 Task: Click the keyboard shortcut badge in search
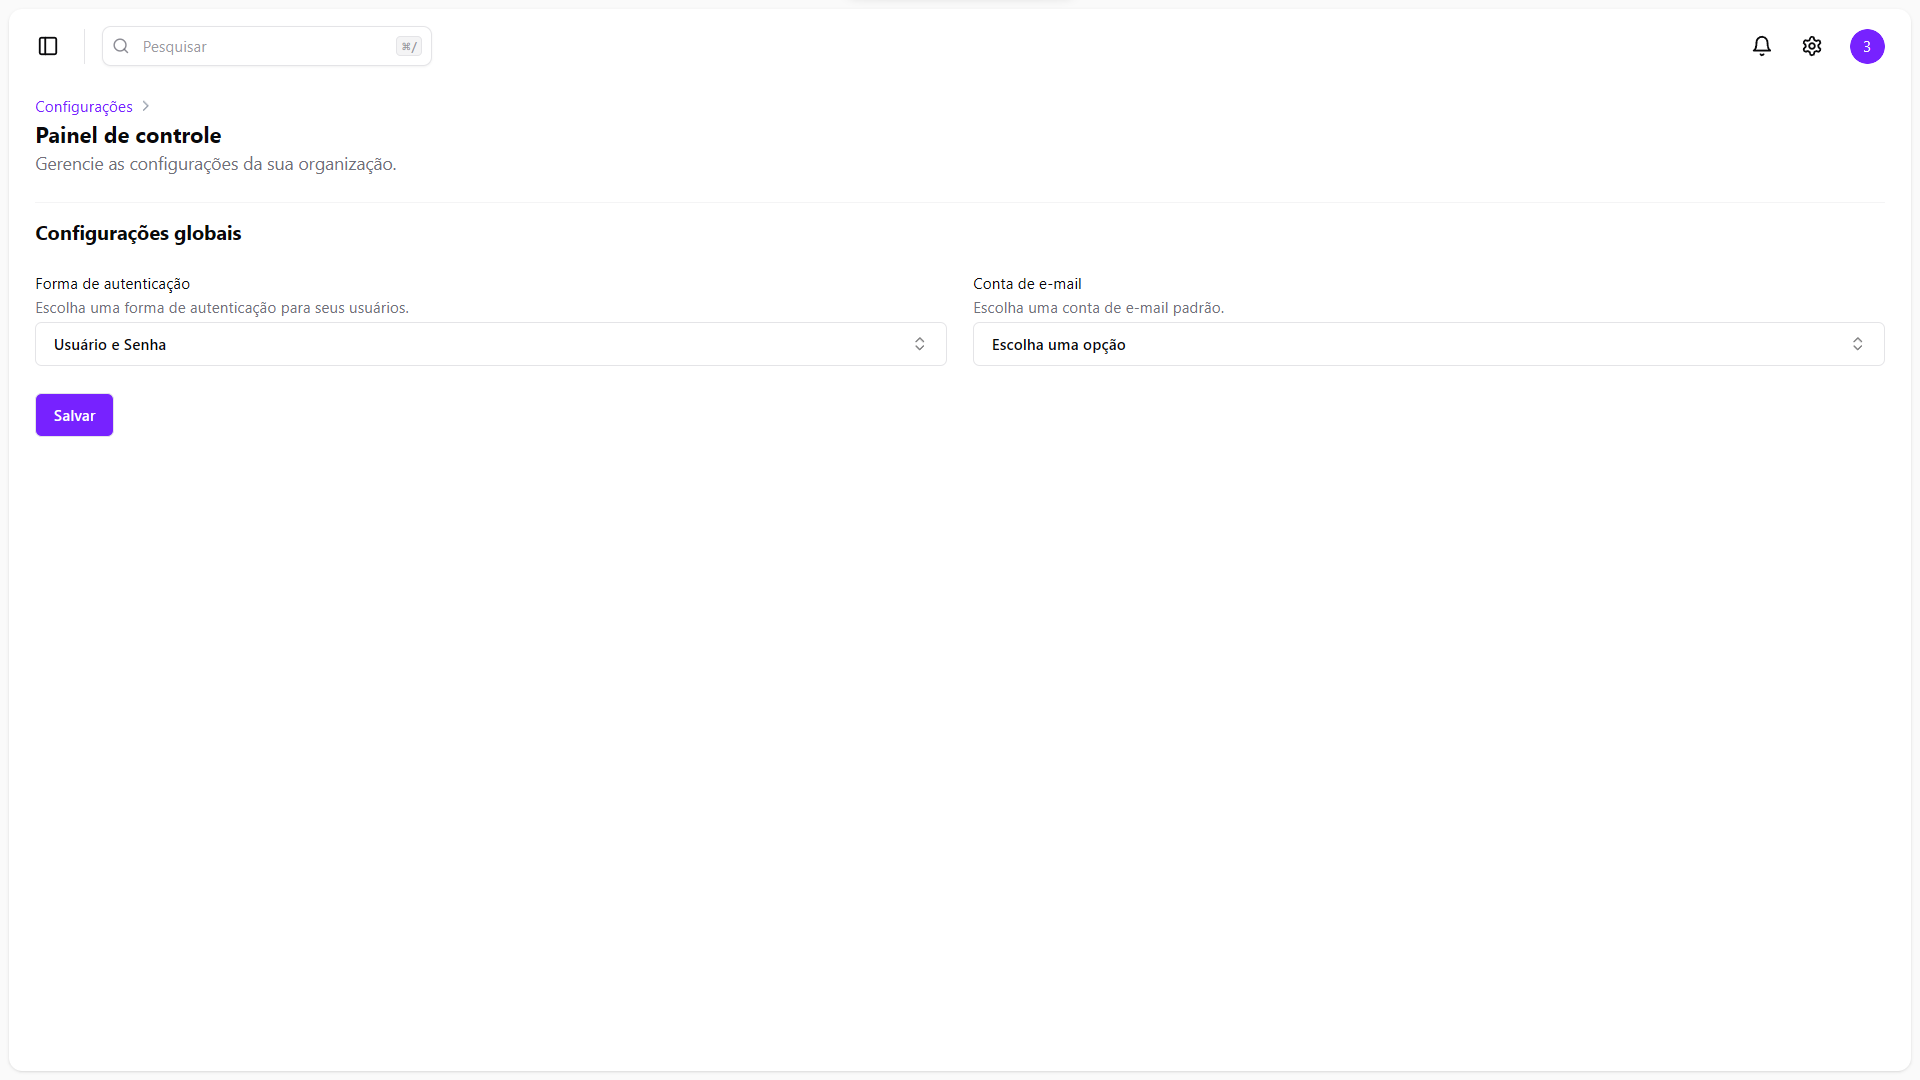click(408, 46)
